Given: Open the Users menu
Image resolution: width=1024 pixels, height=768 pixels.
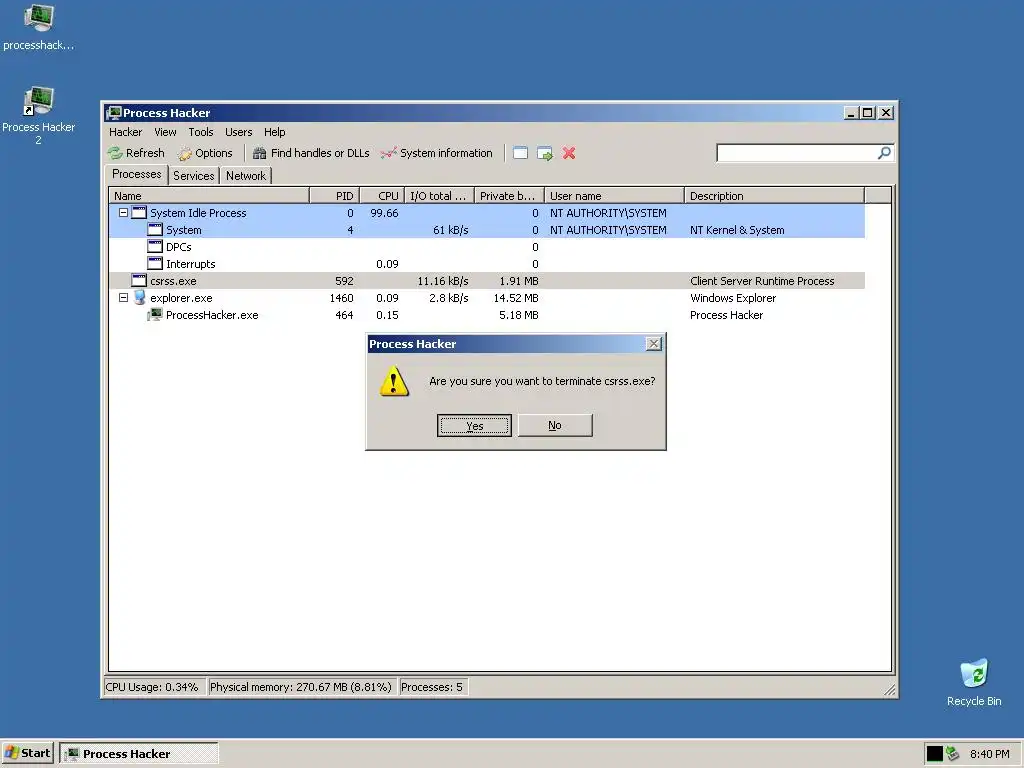Looking at the screenshot, I should (x=238, y=132).
